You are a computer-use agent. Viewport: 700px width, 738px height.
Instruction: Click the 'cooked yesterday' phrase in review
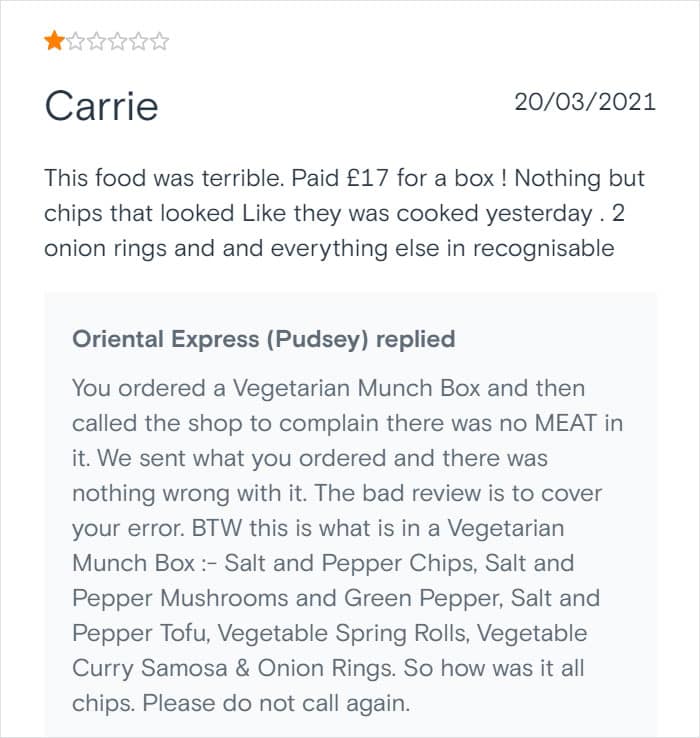[x=494, y=214]
